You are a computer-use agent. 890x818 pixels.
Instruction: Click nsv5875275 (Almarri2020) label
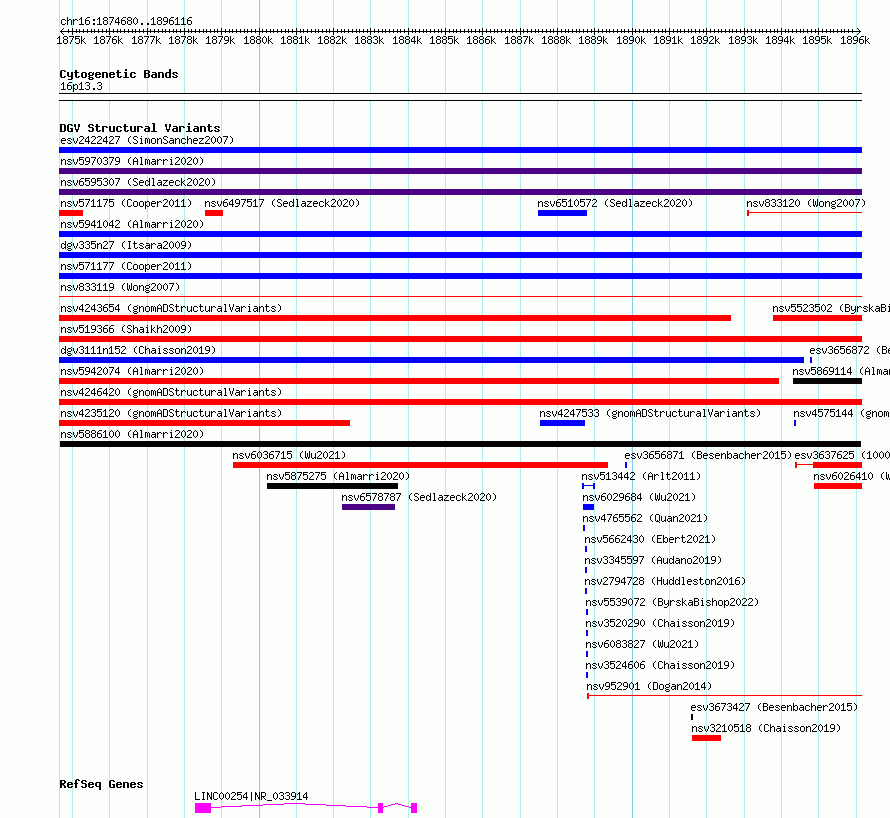pos(338,476)
